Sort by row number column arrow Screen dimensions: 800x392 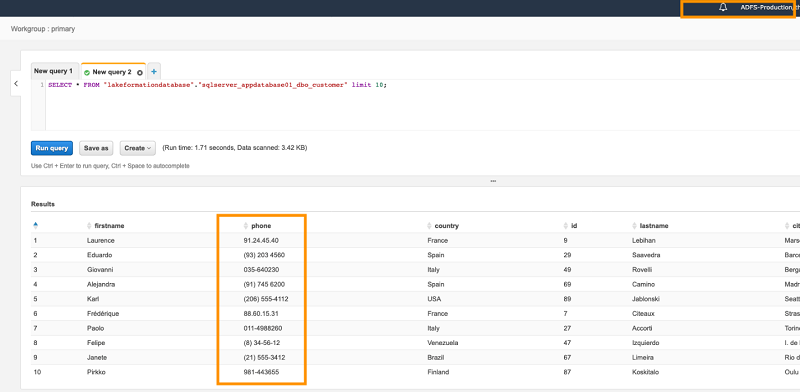click(x=35, y=225)
